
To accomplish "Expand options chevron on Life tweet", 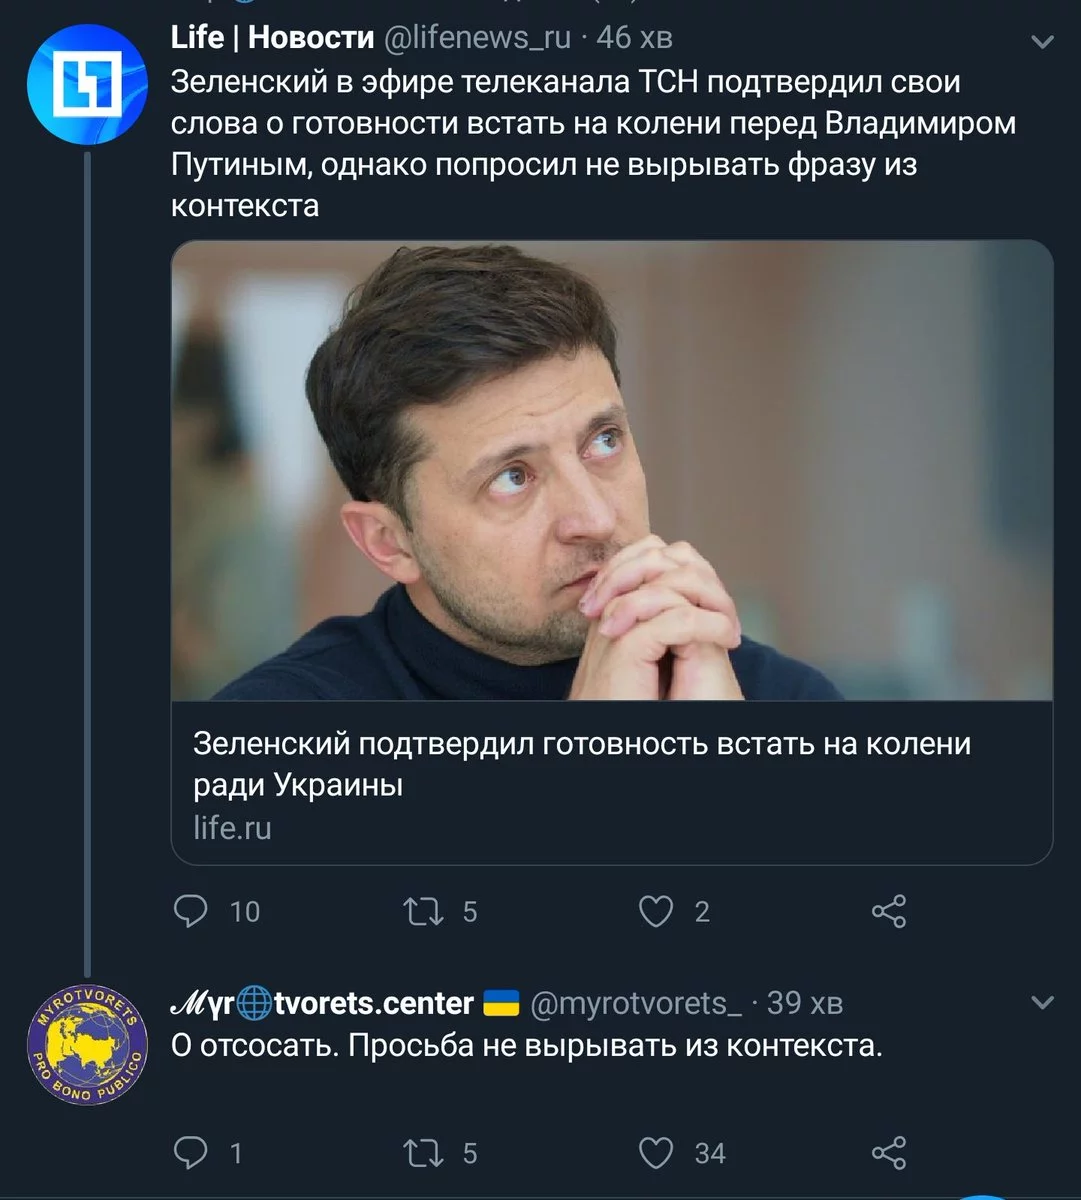I will pos(1042,42).
